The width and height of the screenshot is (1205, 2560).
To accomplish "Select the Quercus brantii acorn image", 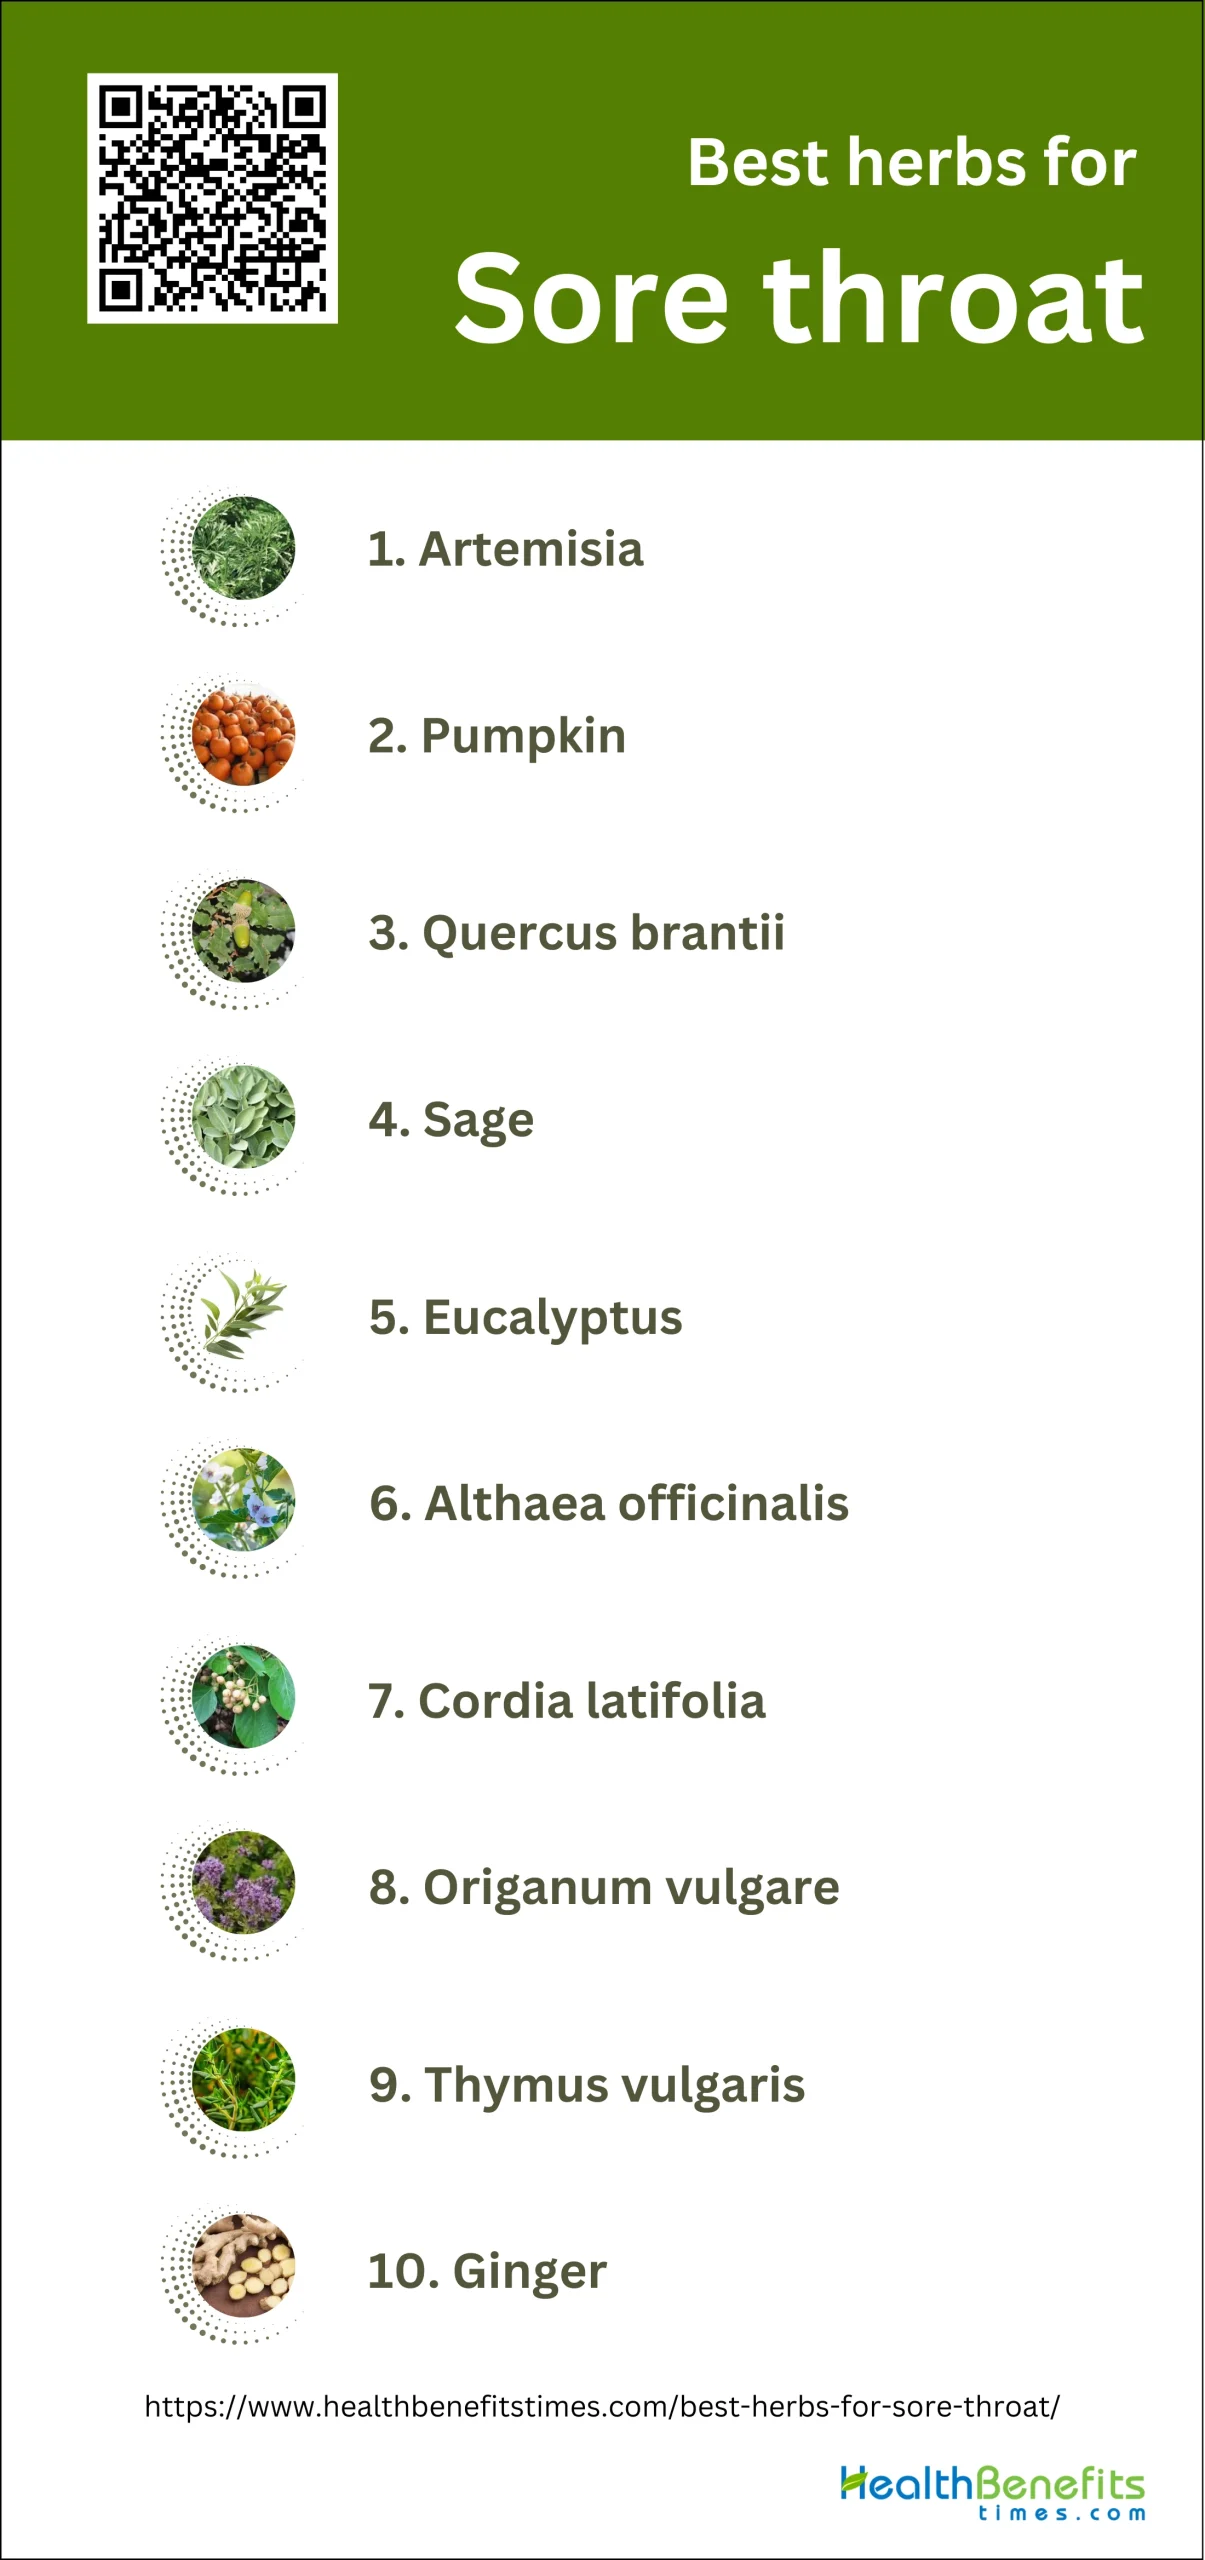I will click(243, 931).
